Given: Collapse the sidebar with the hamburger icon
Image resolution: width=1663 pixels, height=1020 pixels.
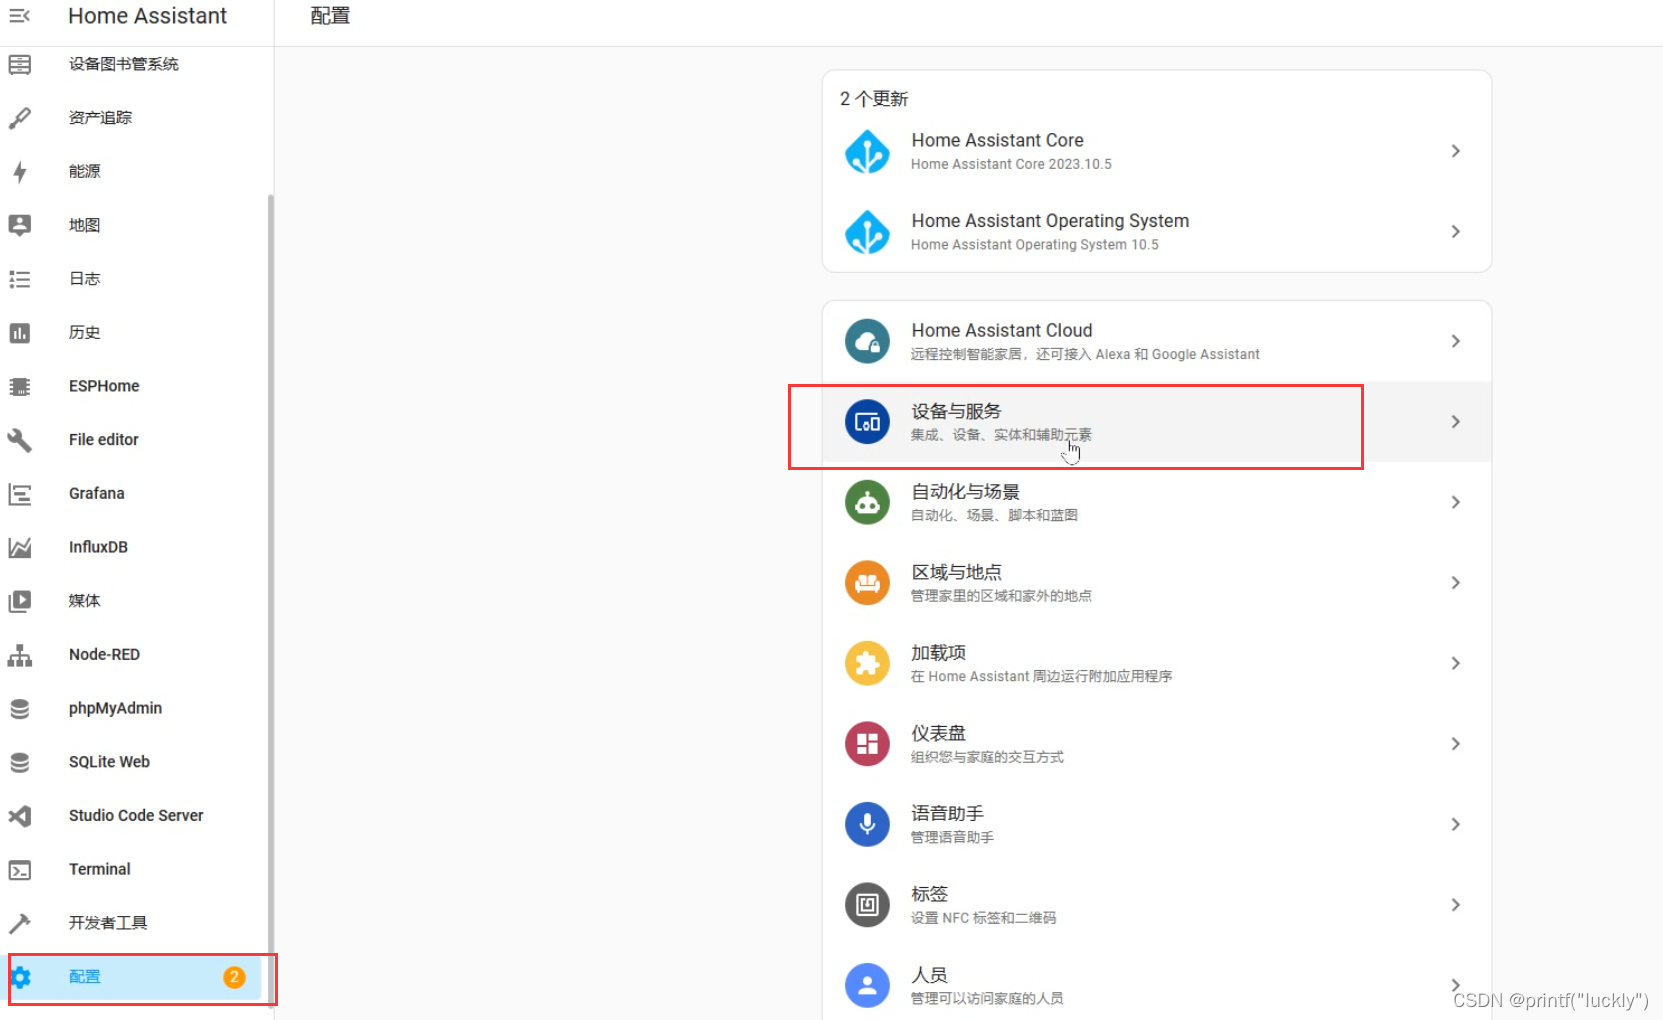Looking at the screenshot, I should tap(19, 16).
